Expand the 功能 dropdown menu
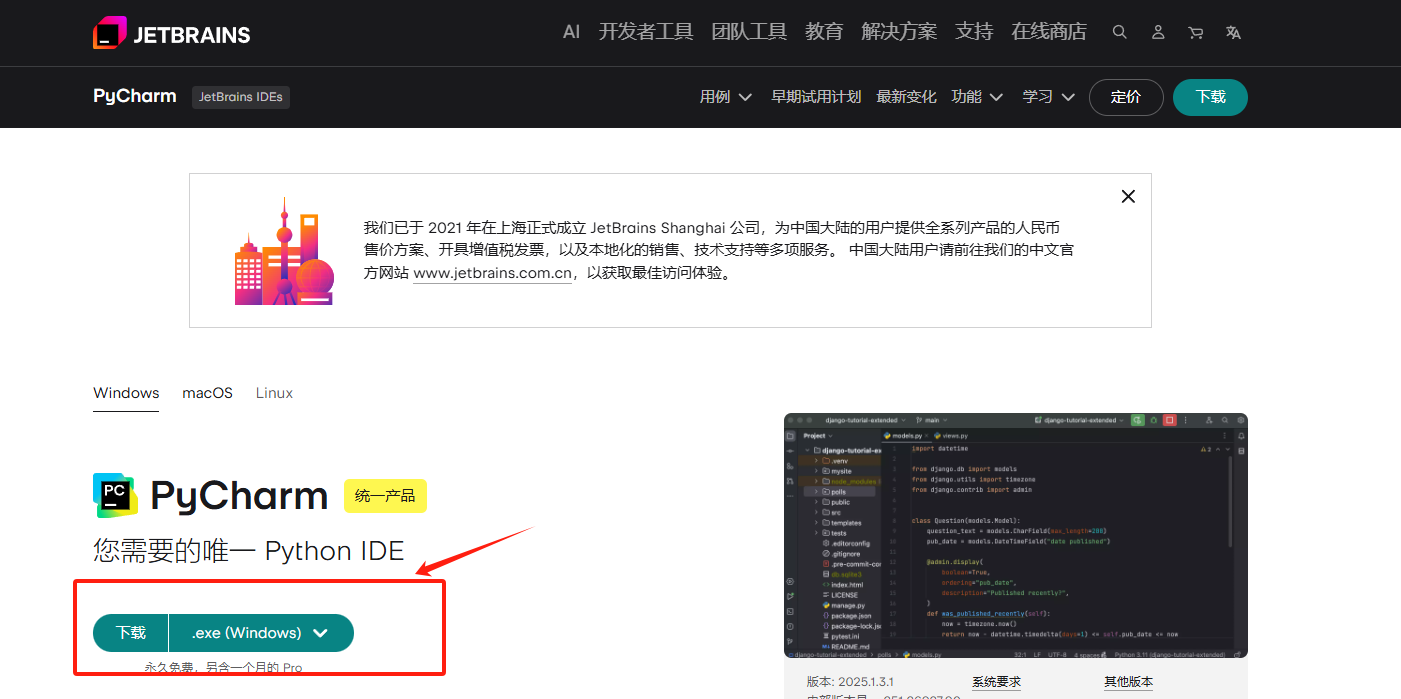Screen dimensions: 1401x699 (x=976, y=96)
